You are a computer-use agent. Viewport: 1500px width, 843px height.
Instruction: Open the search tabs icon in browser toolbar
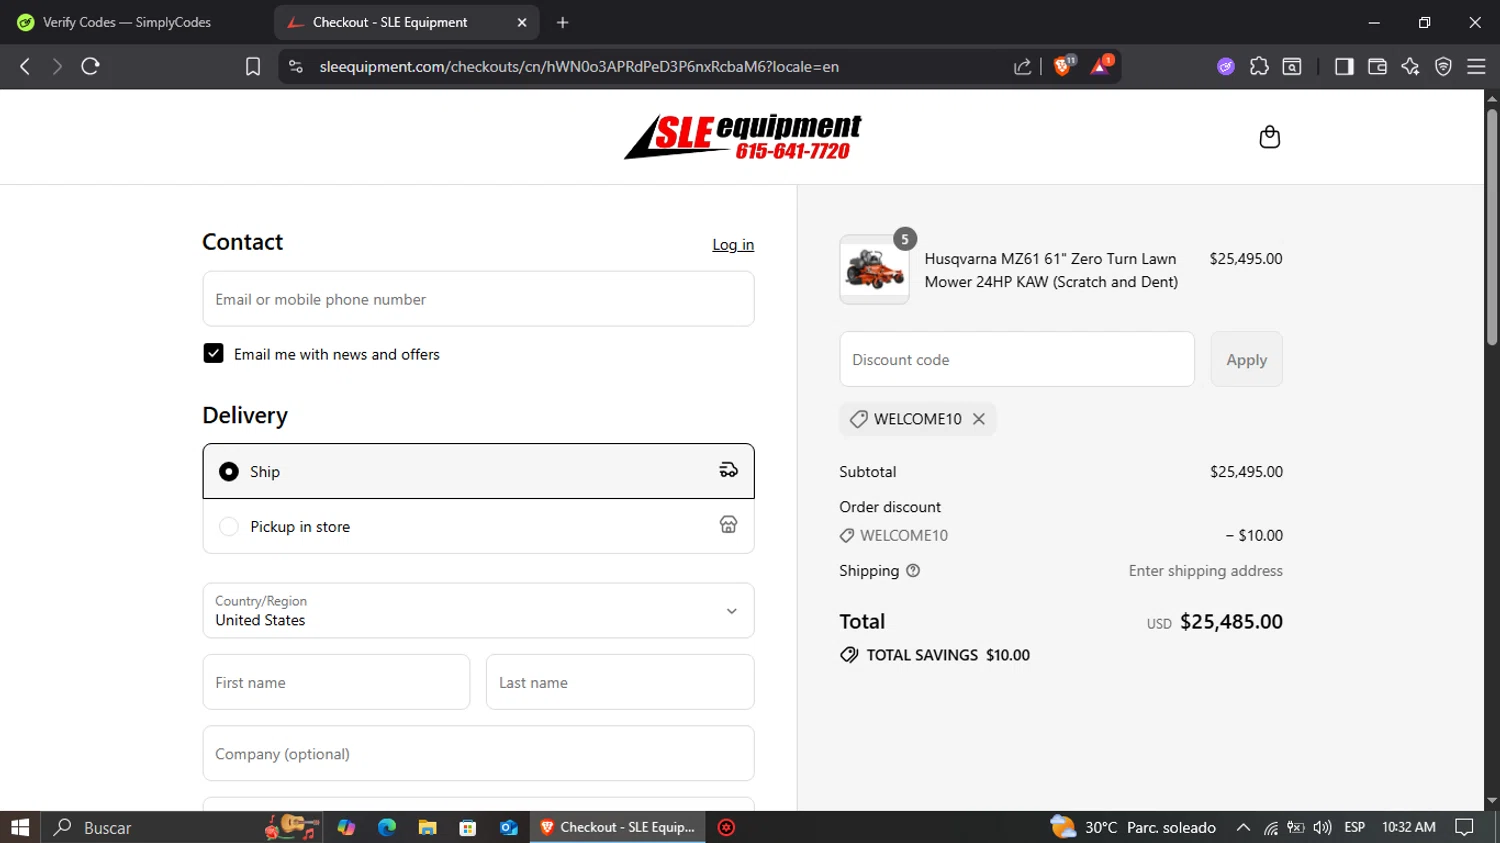(x=1292, y=66)
